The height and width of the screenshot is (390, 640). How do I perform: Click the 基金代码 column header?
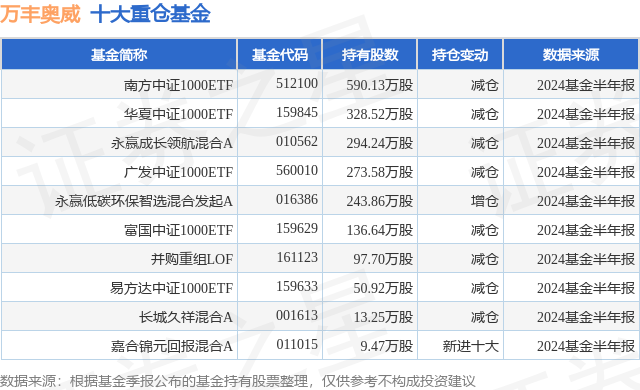coord(280,54)
